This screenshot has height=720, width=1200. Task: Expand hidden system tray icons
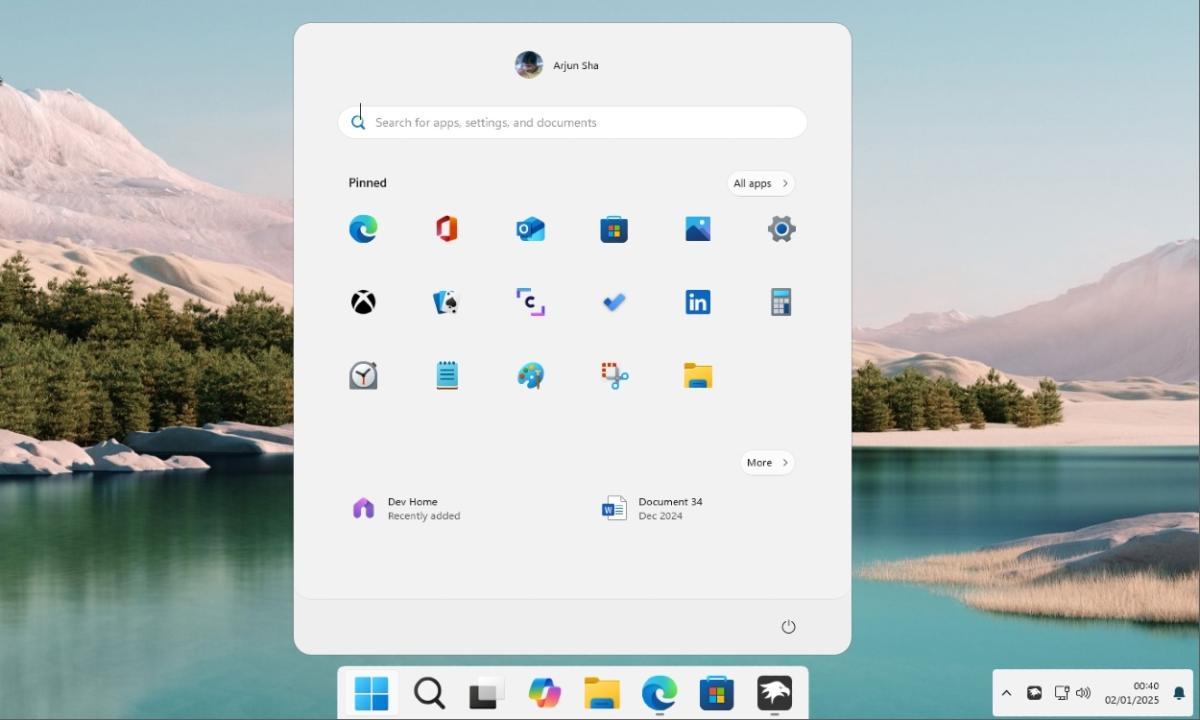1007,692
